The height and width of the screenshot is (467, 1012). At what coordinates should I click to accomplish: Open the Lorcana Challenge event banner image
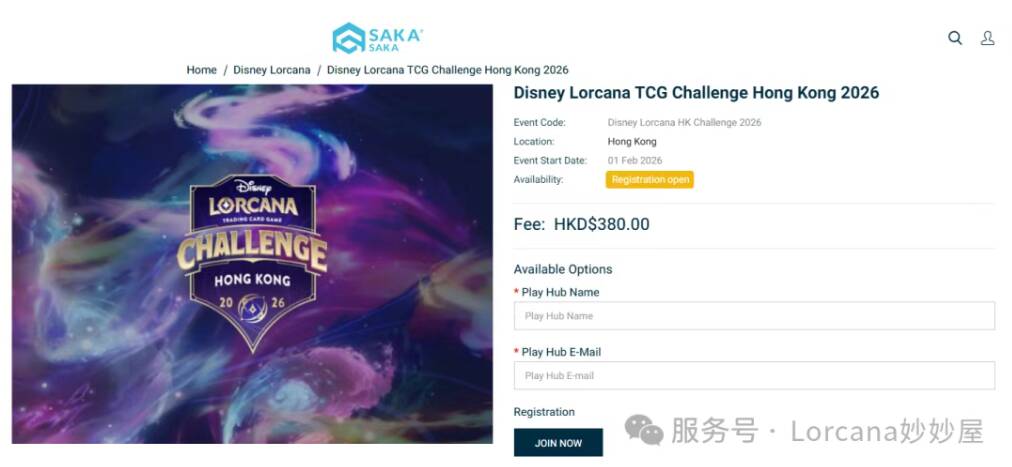coord(252,264)
